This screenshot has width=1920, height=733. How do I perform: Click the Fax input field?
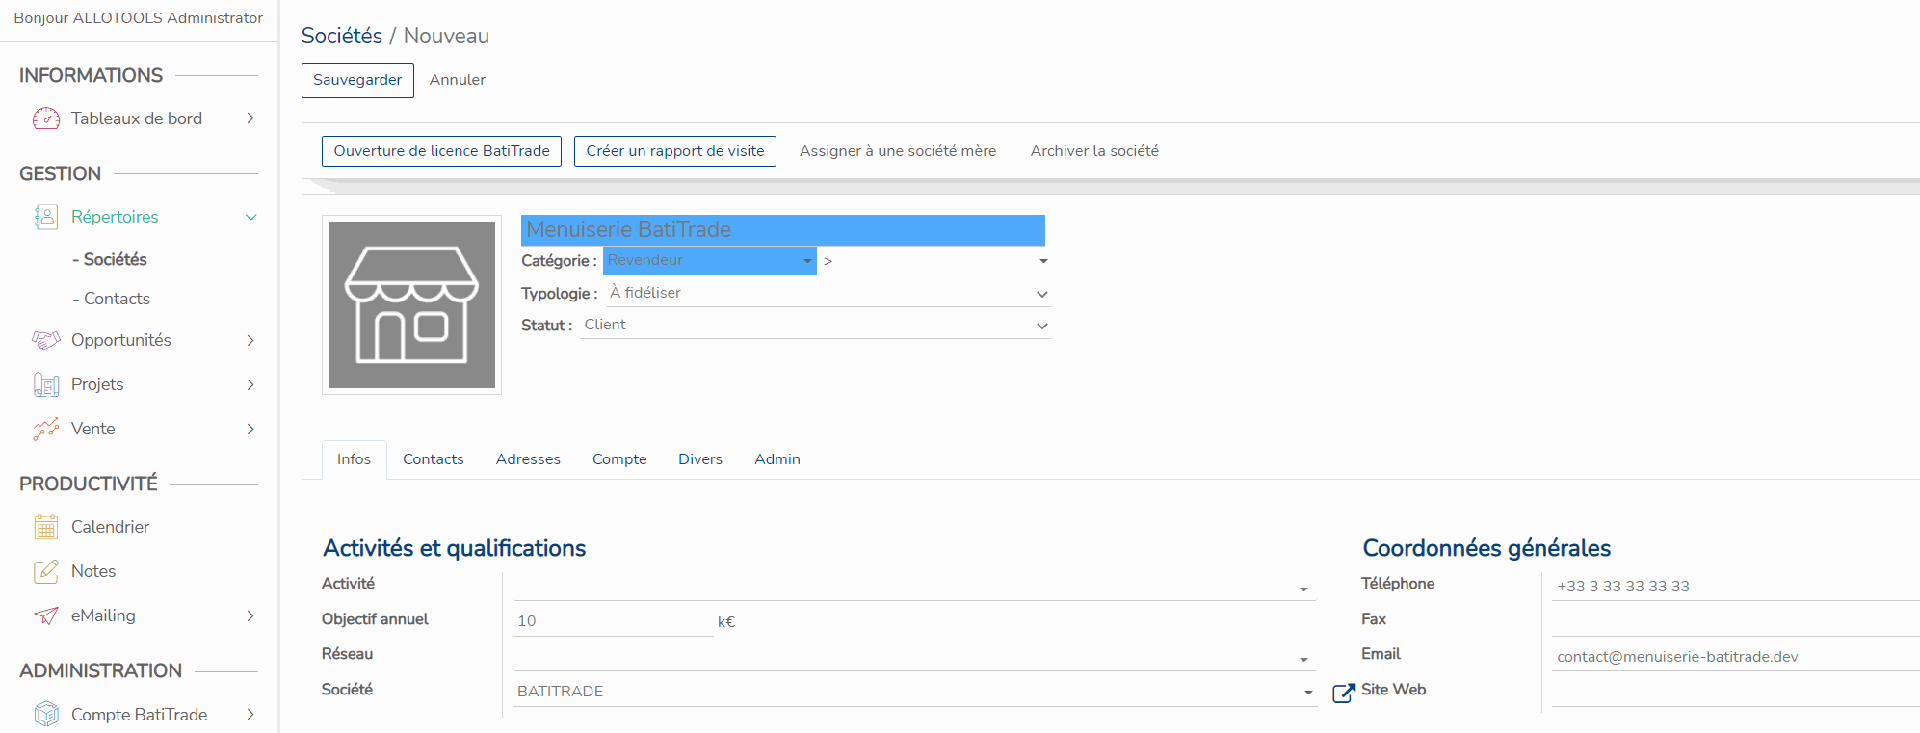point(1735,621)
